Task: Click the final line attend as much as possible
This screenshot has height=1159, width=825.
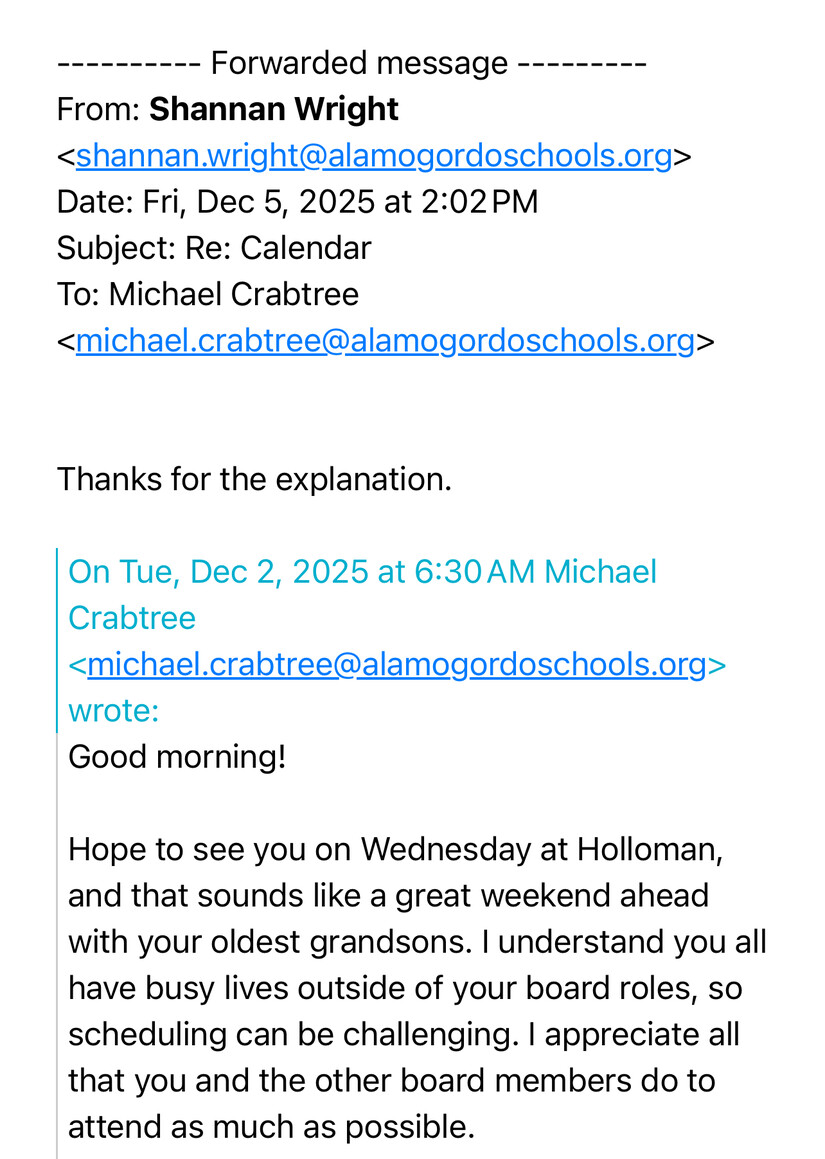Action: (270, 1127)
